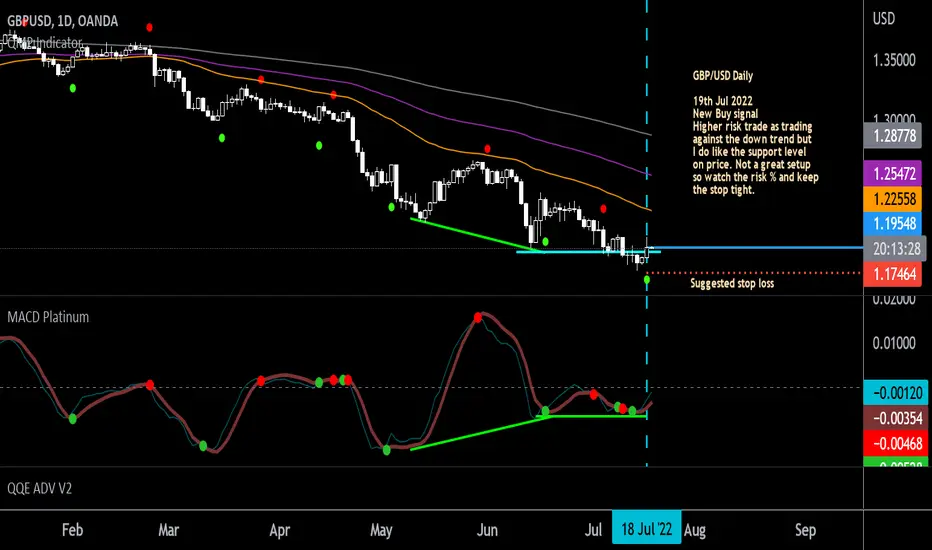Click the 20:13:28 countdown timer label
The image size is (932, 550).
pyautogui.click(x=893, y=249)
